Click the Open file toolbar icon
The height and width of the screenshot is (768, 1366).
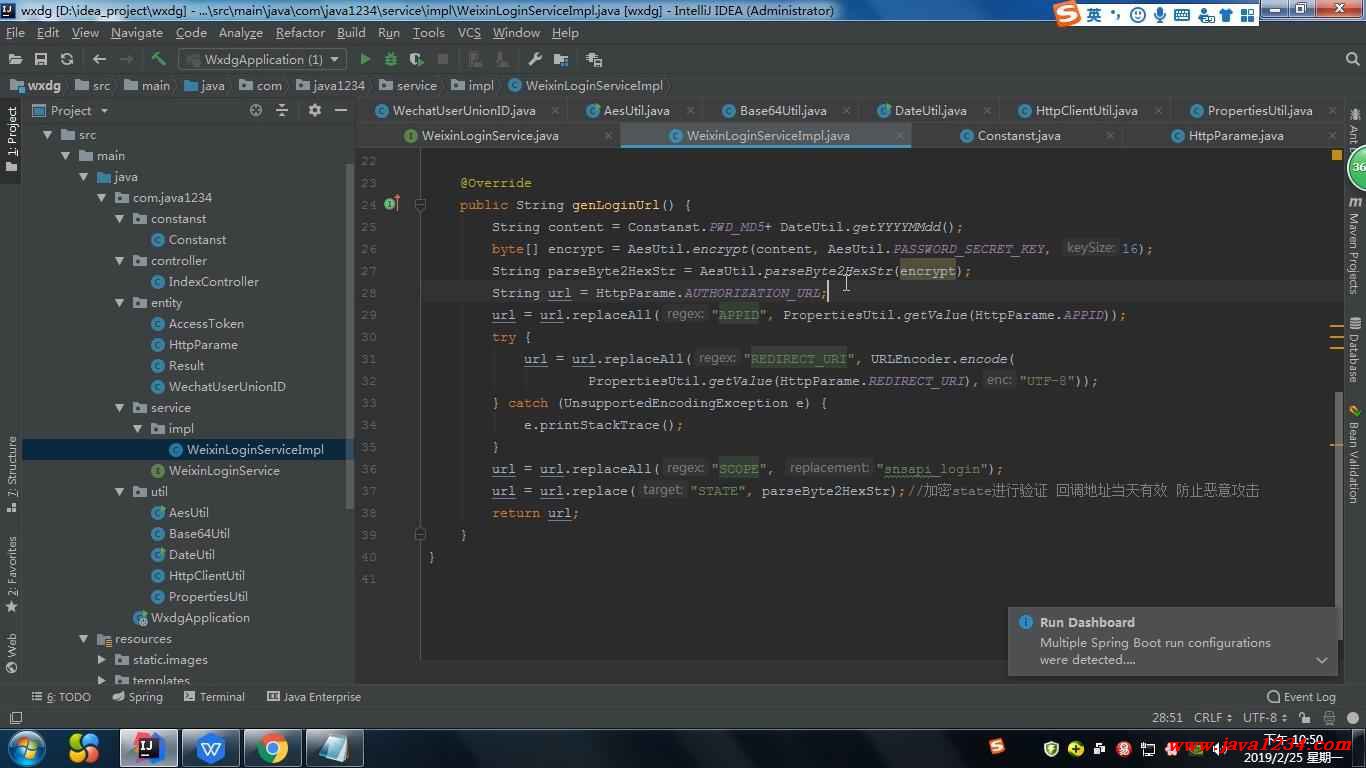tap(15, 60)
